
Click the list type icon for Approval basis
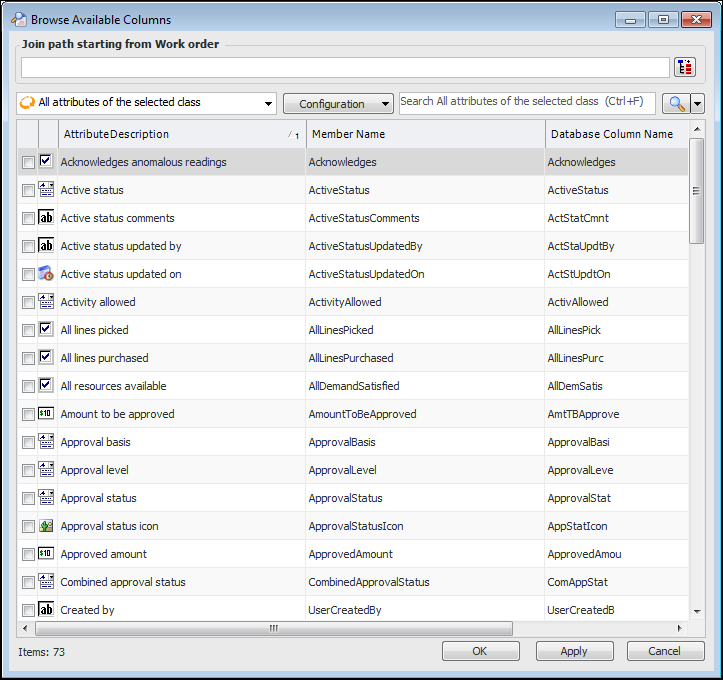point(46,442)
